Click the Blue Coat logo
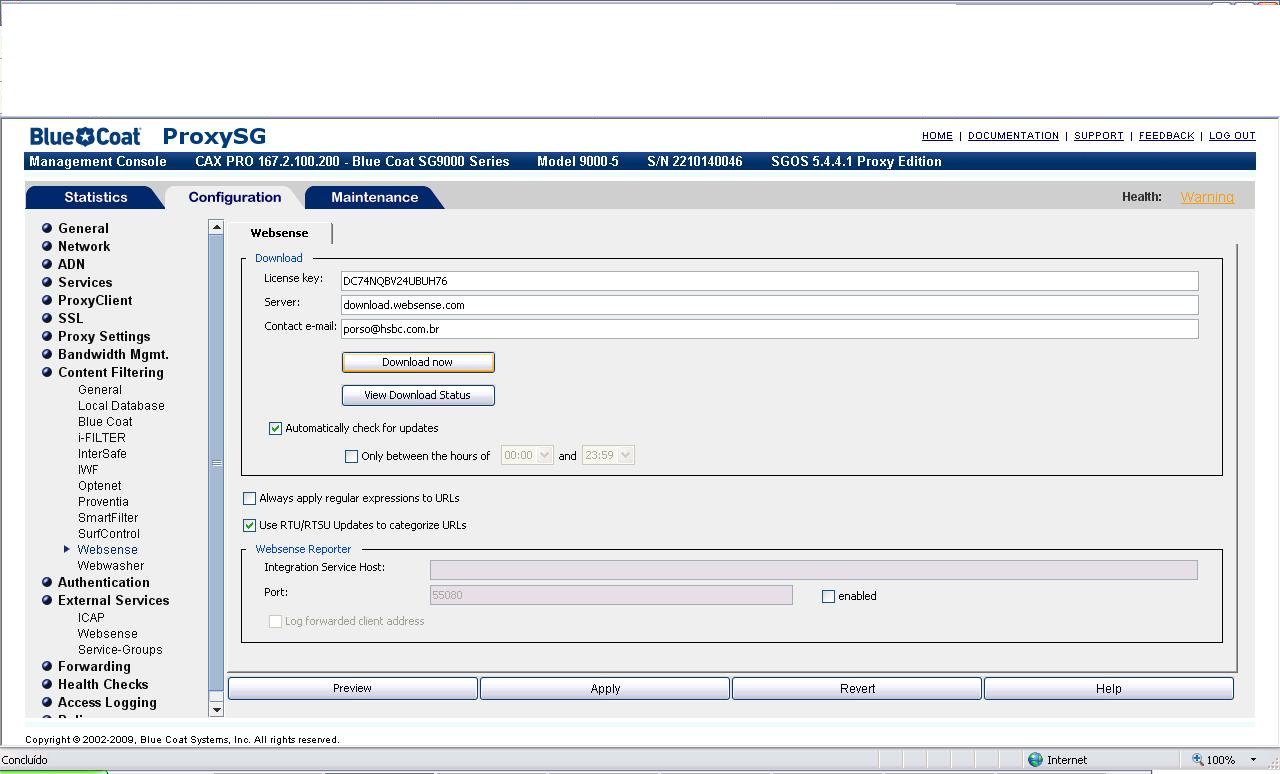1280x774 pixels. 85,137
